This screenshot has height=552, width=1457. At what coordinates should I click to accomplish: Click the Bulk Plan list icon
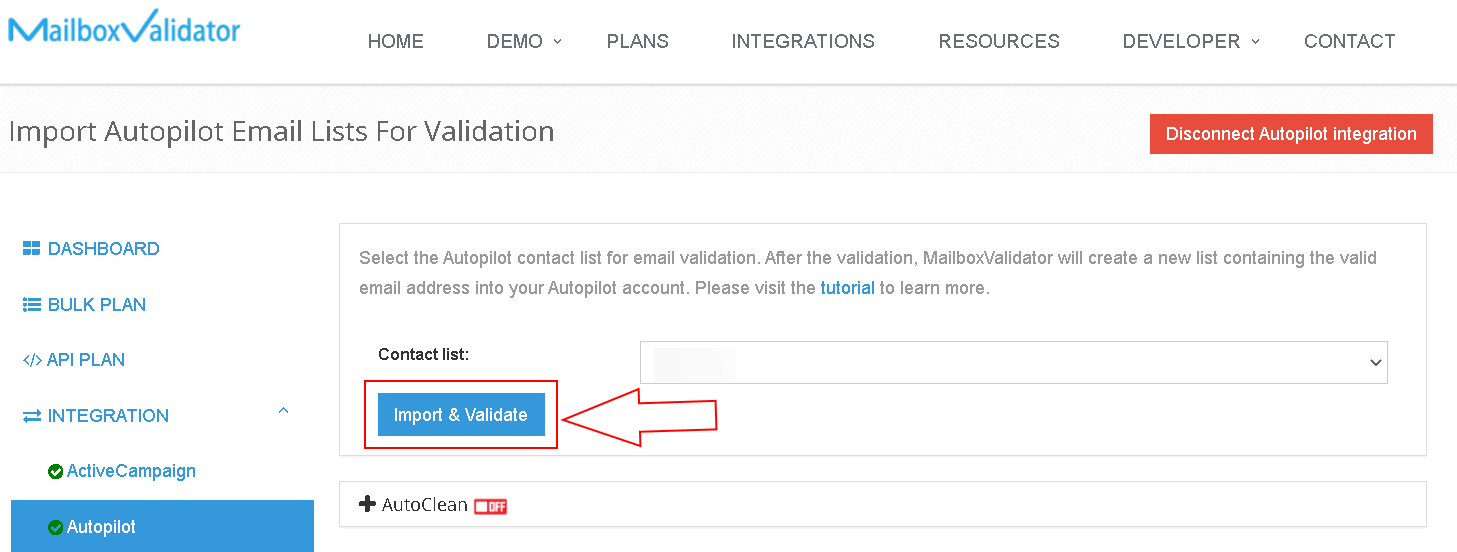31,305
